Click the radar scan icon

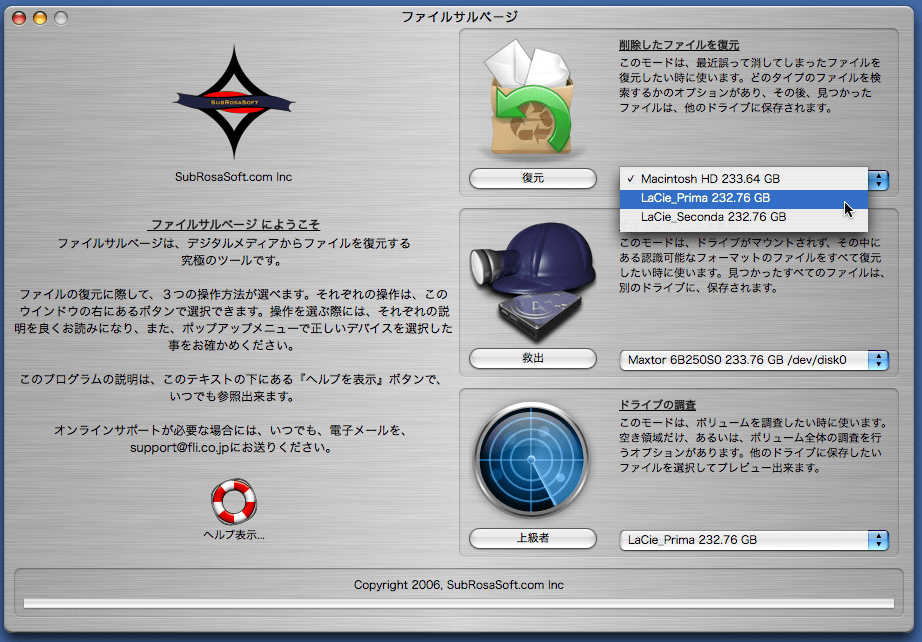click(x=532, y=460)
